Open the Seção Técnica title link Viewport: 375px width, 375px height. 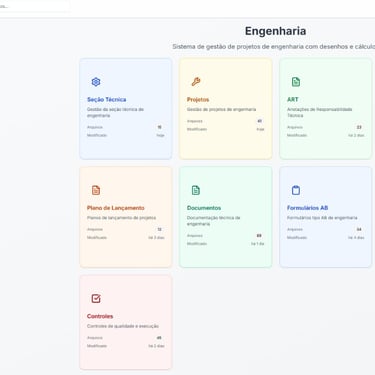tap(107, 99)
